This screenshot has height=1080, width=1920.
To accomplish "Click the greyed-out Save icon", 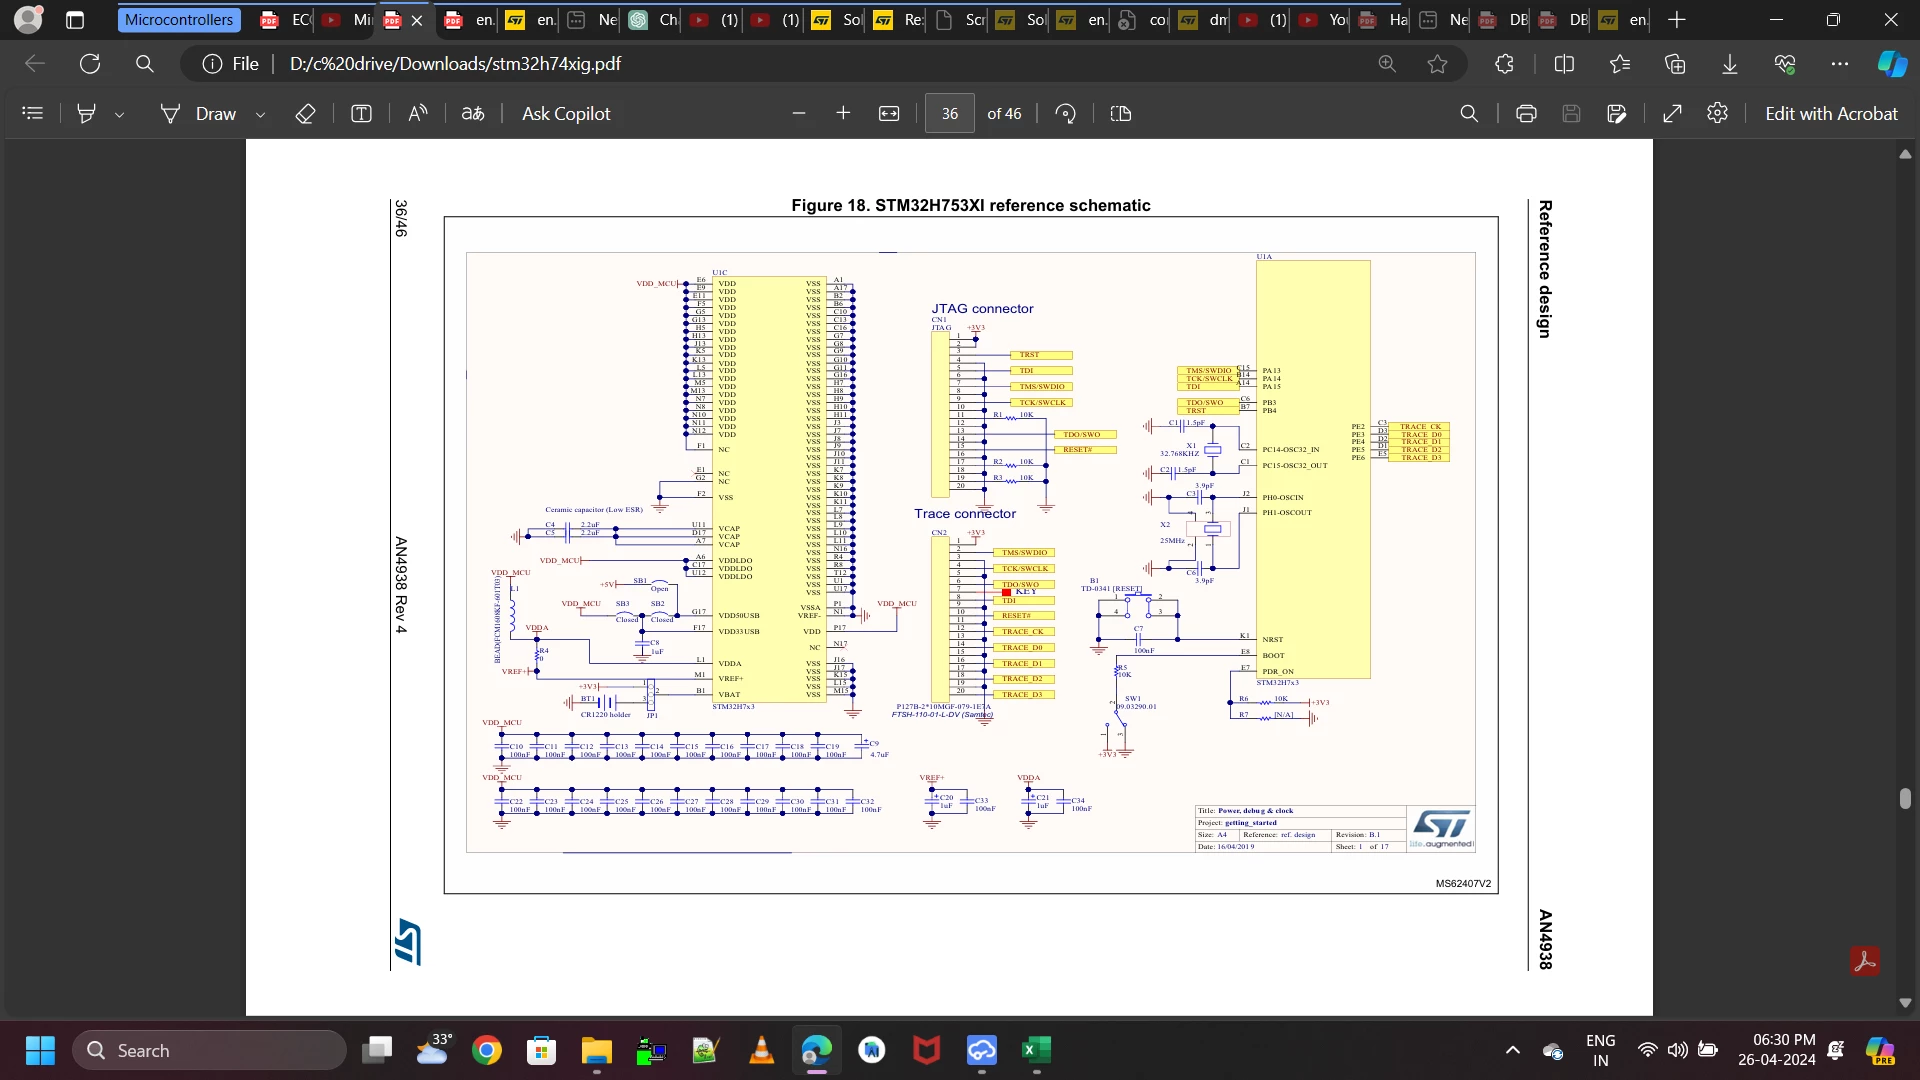I will click(x=1571, y=114).
